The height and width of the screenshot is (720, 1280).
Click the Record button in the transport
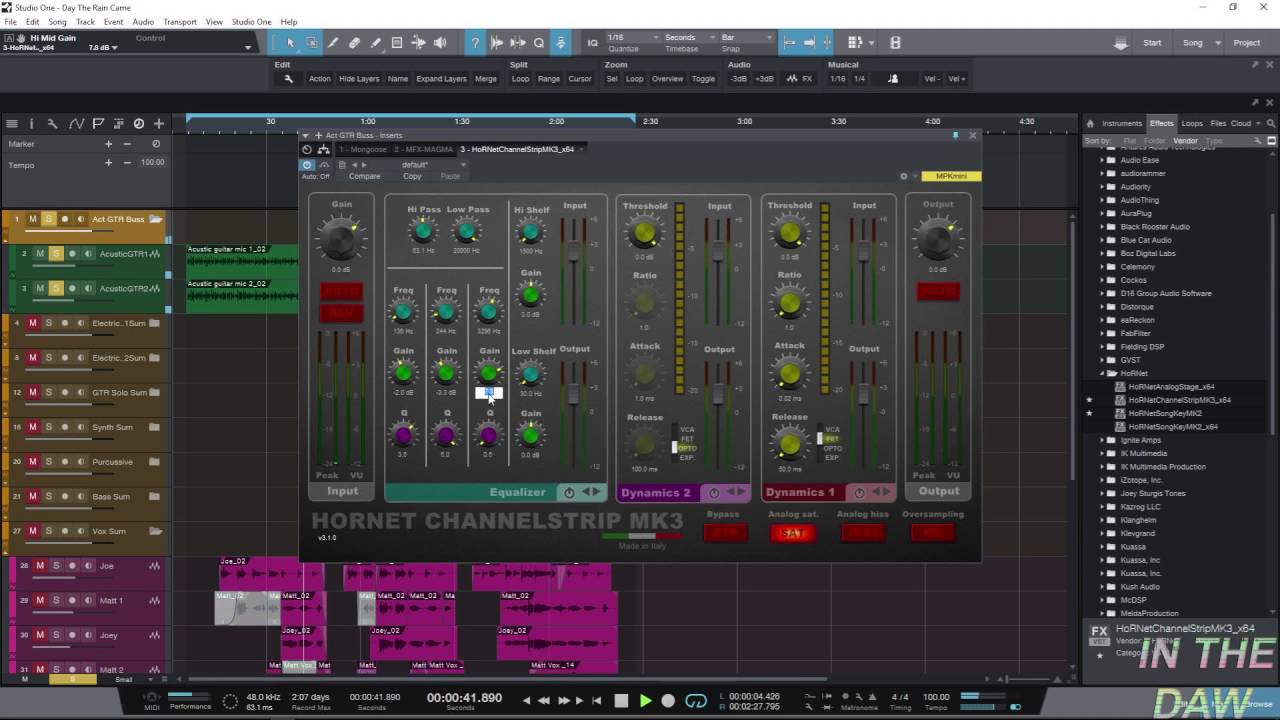[x=668, y=701]
